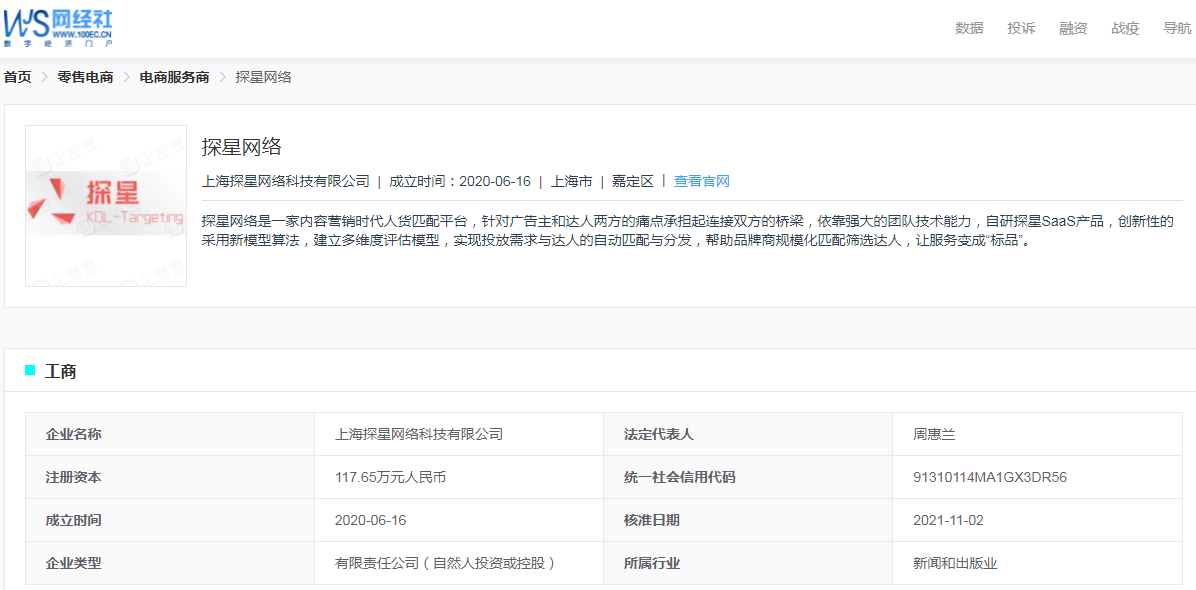This screenshot has height=590, width=1196.
Task: Open the 查看官网 link
Action: pyautogui.click(x=702, y=181)
